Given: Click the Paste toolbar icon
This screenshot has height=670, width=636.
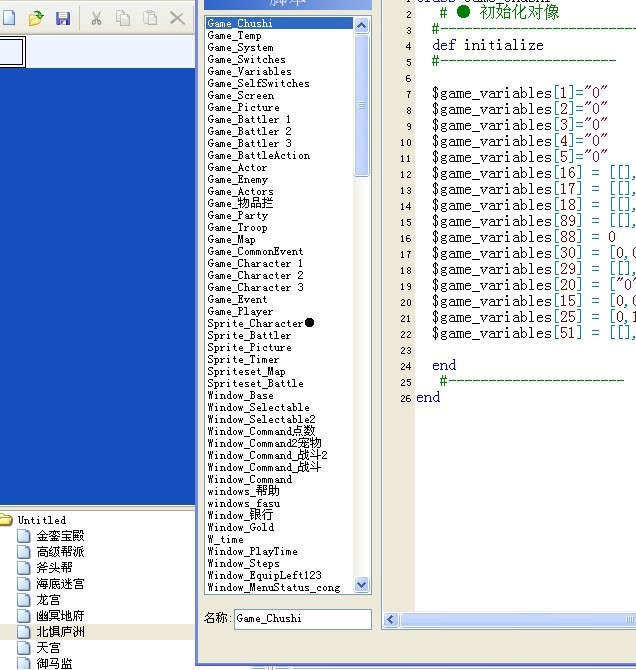Looking at the screenshot, I should 150,18.
